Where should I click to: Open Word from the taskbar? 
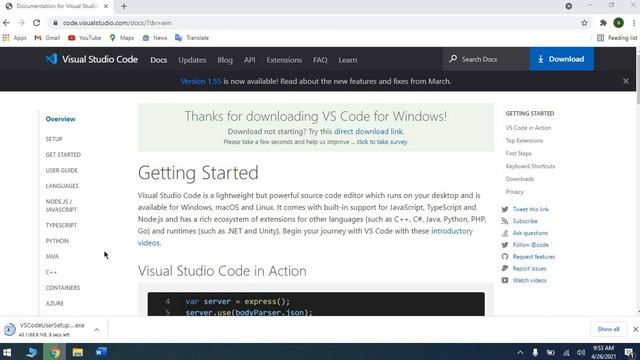point(101,352)
